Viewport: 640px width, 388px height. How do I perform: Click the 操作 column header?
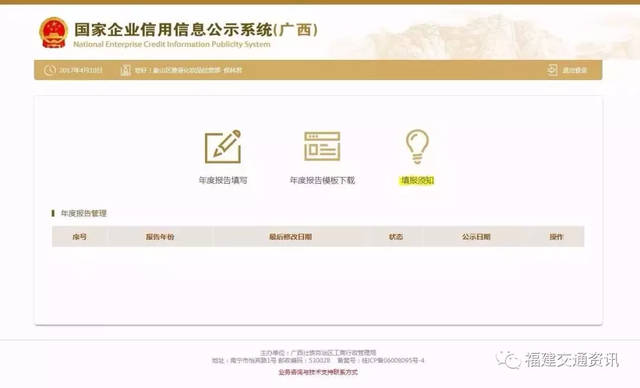tap(556, 237)
